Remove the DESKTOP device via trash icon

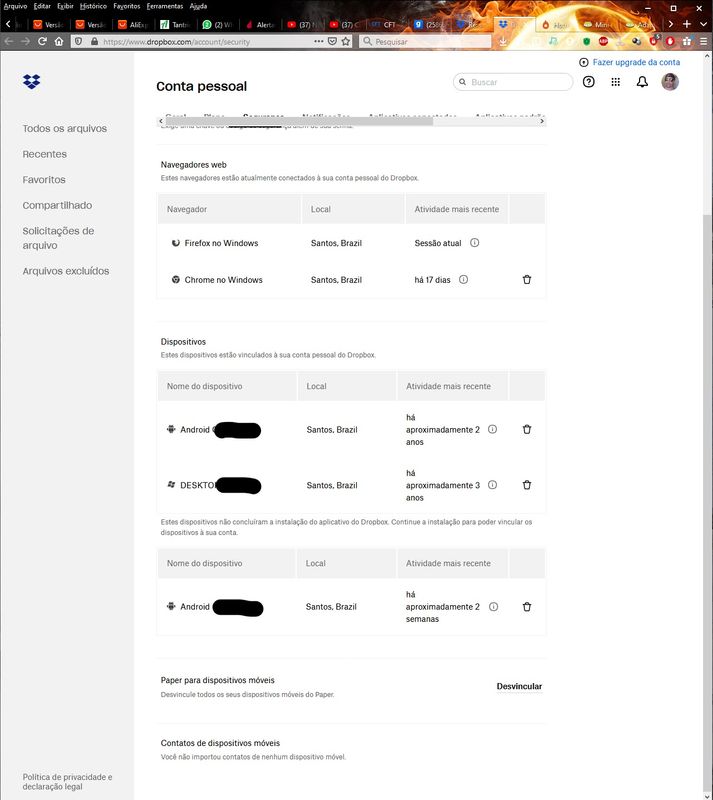click(x=527, y=485)
